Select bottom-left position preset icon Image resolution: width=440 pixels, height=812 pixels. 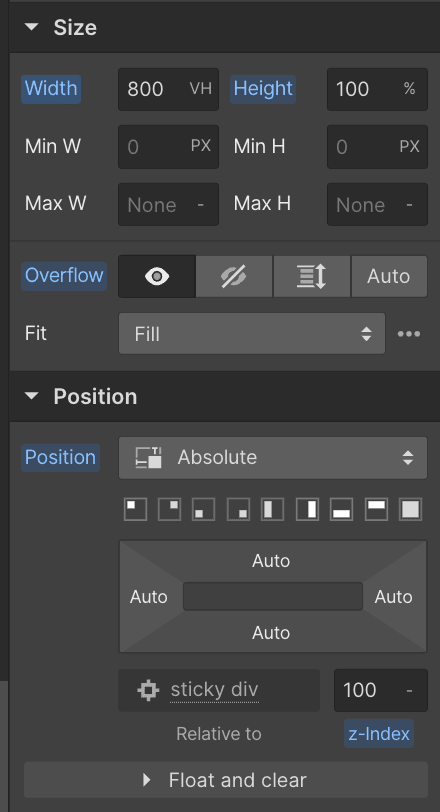click(203, 509)
